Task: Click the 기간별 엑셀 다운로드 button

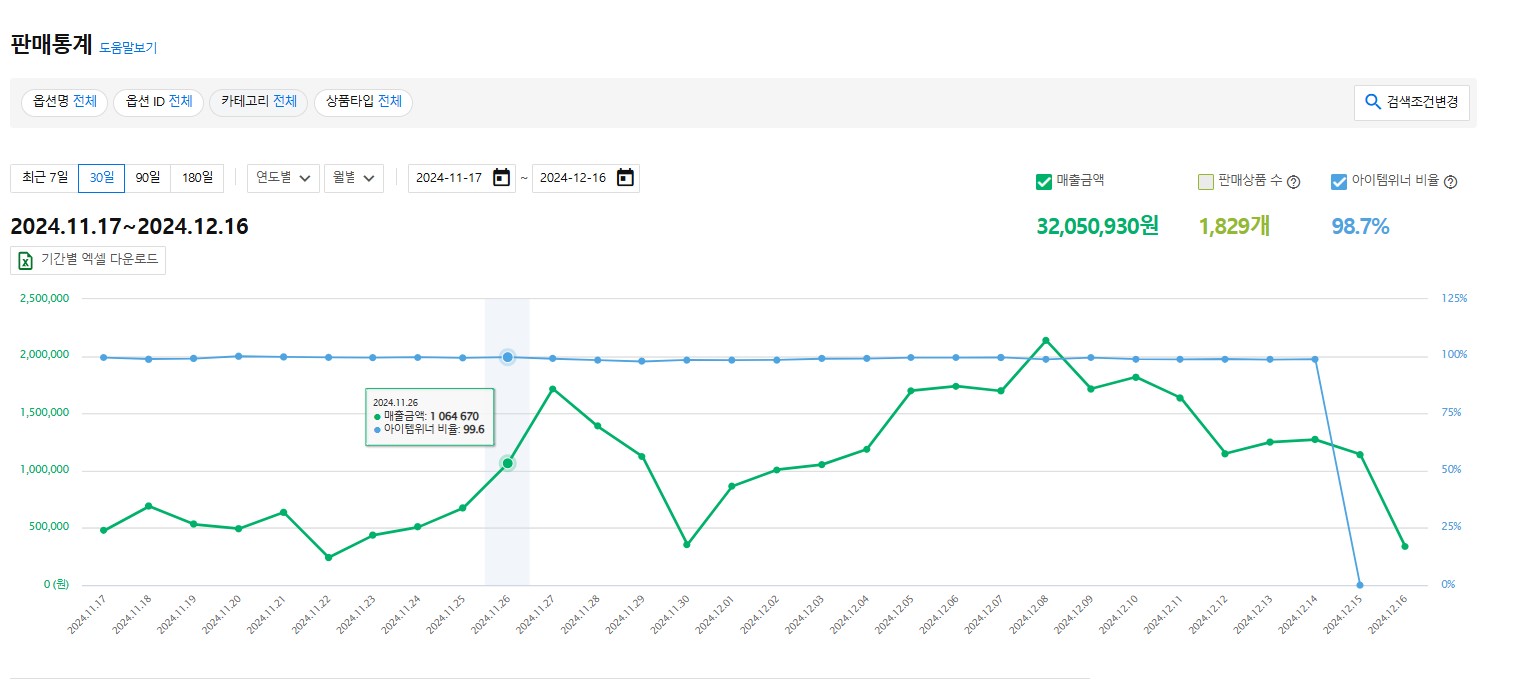Action: [88, 260]
